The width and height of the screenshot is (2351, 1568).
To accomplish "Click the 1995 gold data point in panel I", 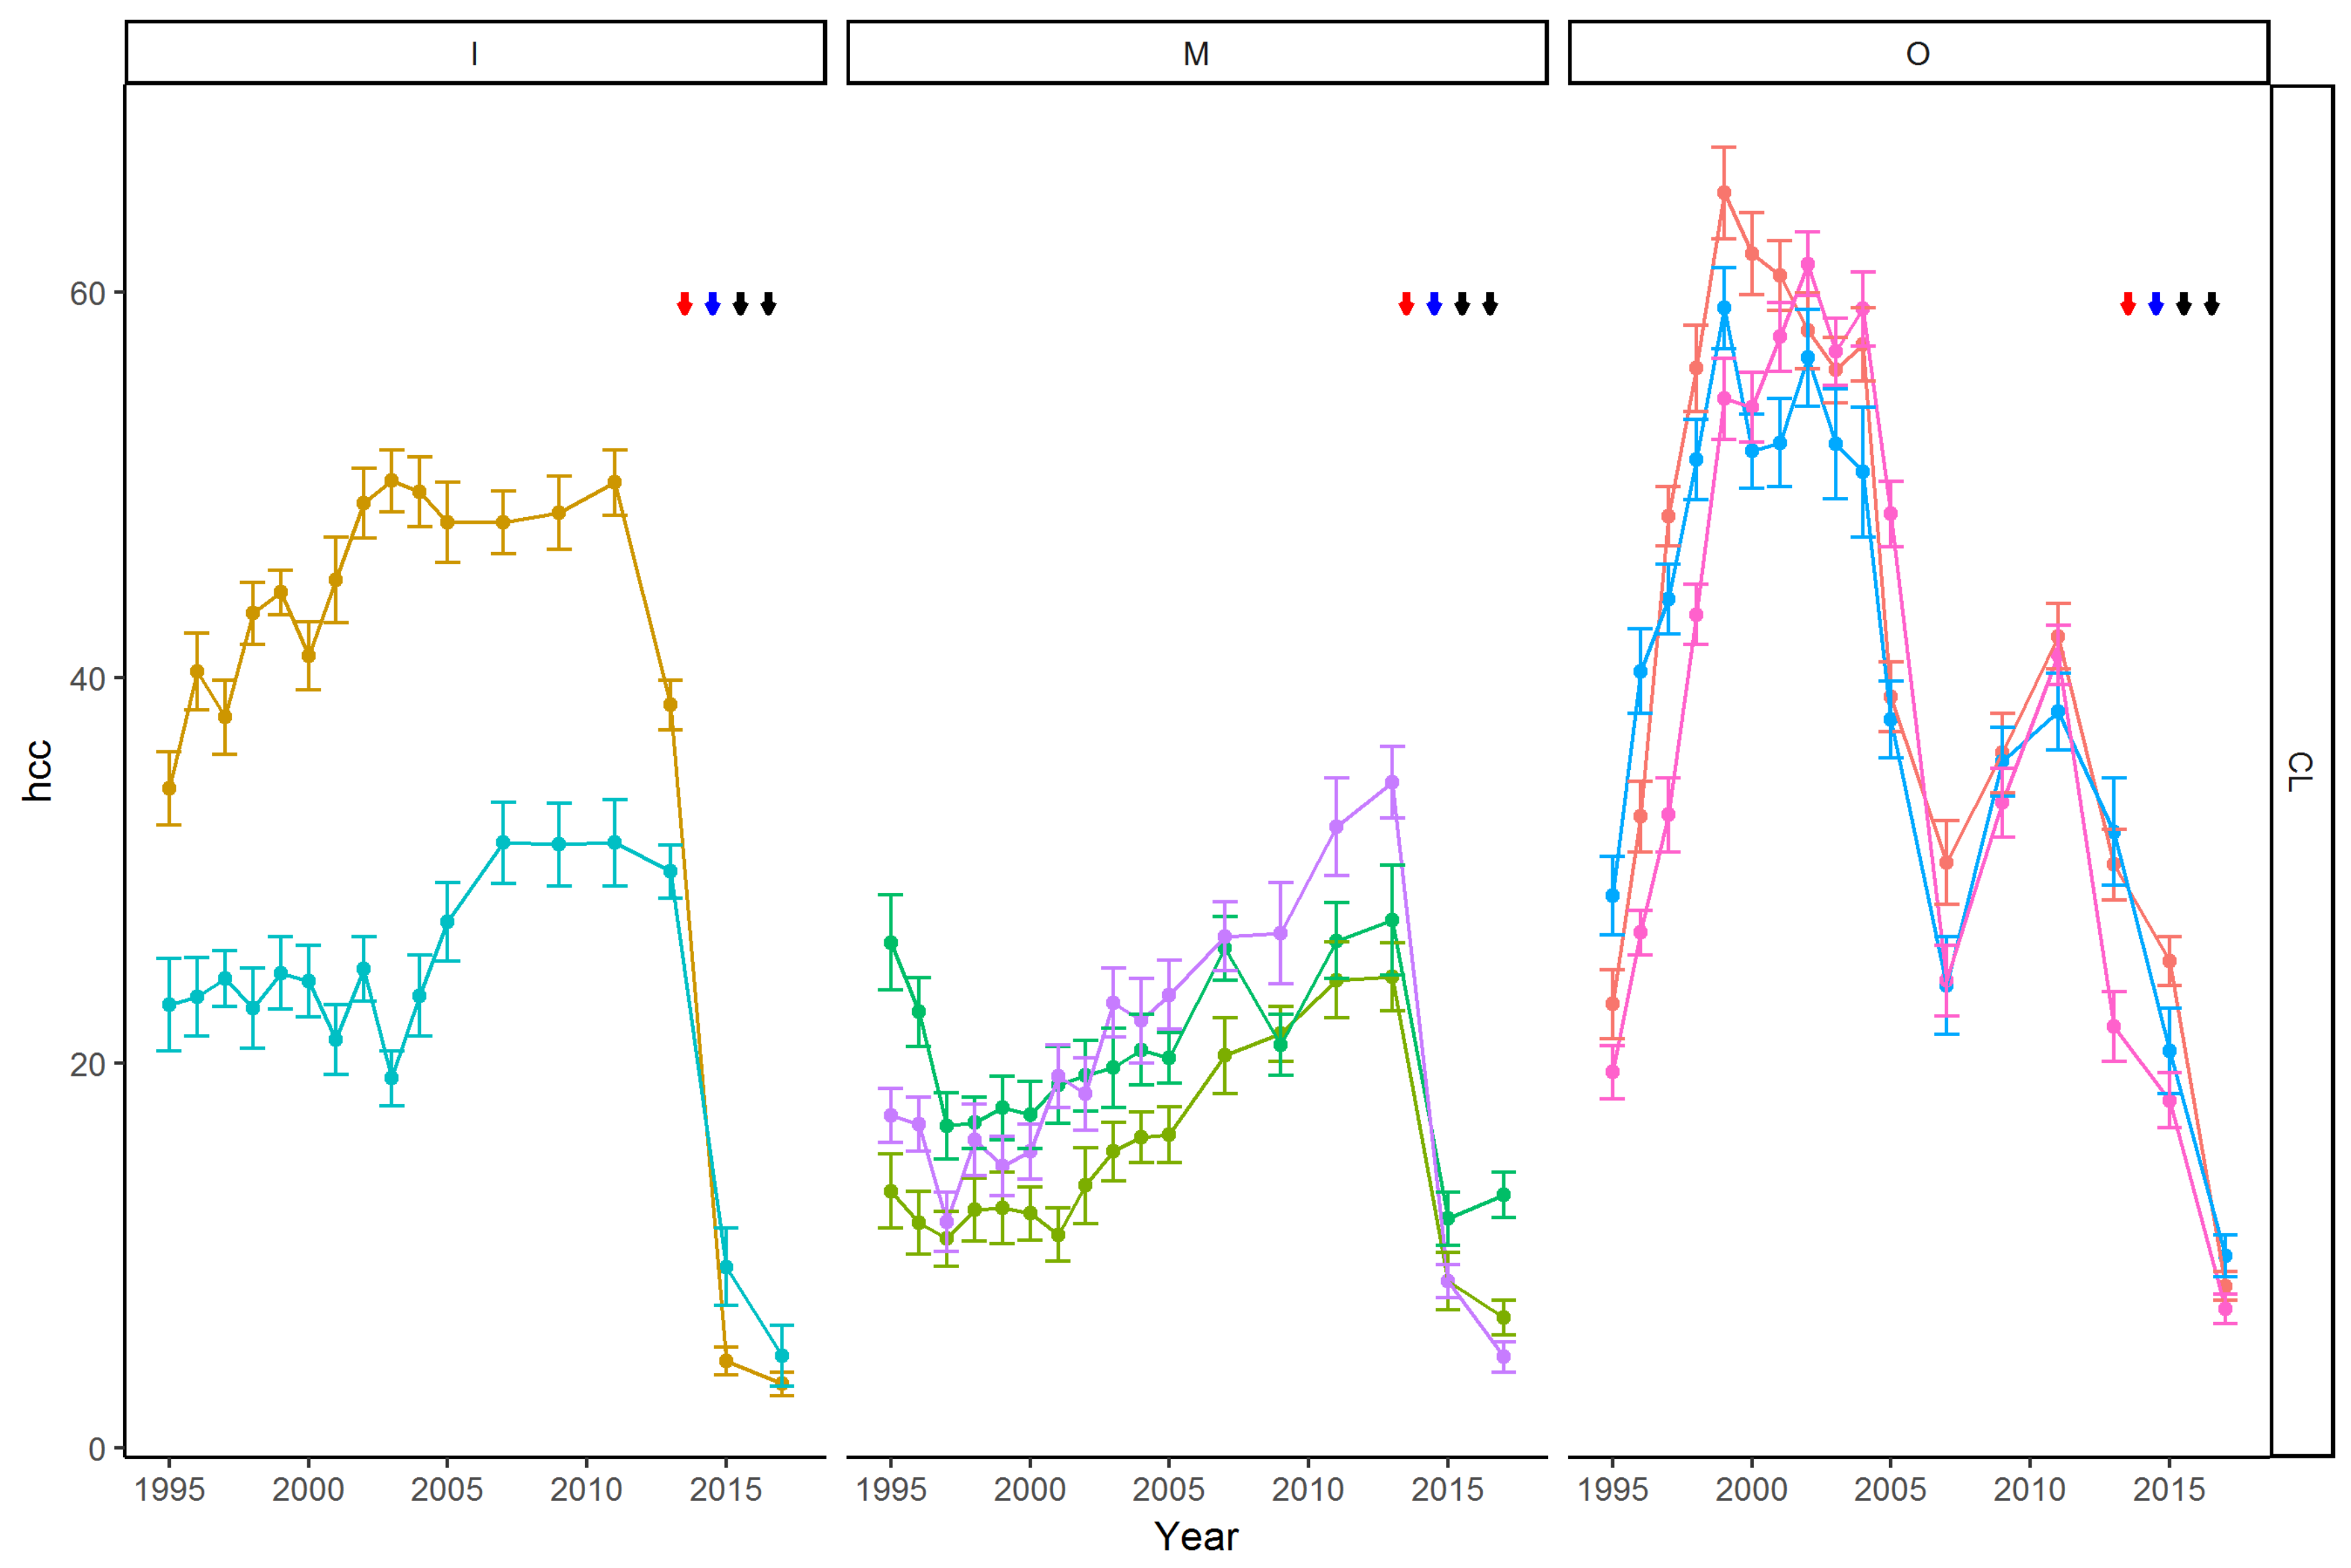I will point(169,788).
